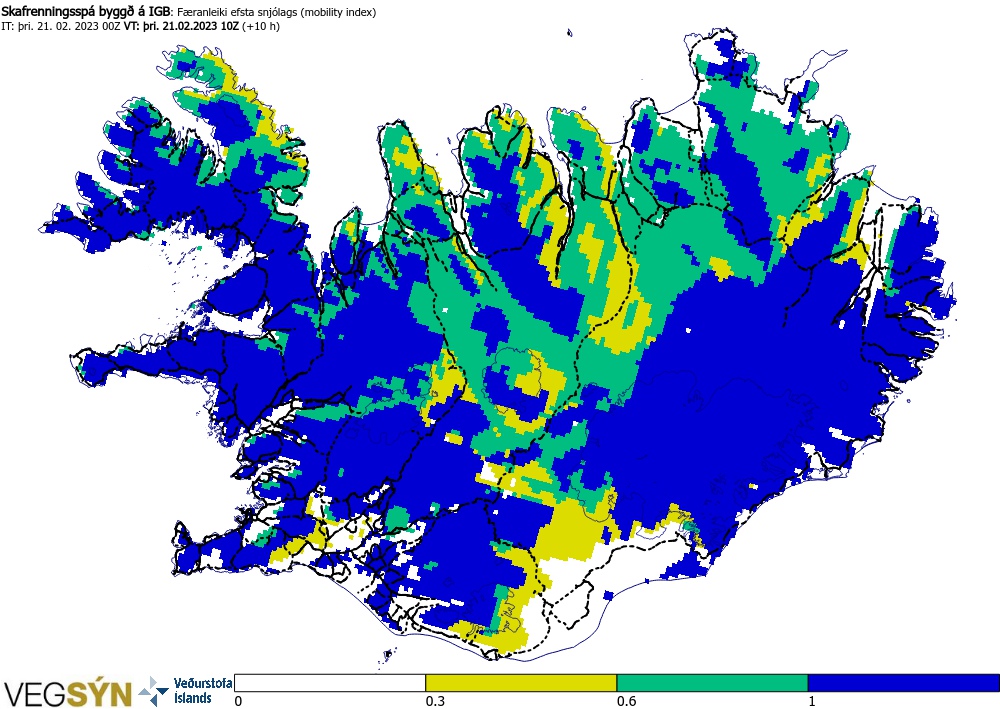Viewport: 1000px width, 709px height.
Task: Click the legend label '0.6'
Action: [x=626, y=701]
